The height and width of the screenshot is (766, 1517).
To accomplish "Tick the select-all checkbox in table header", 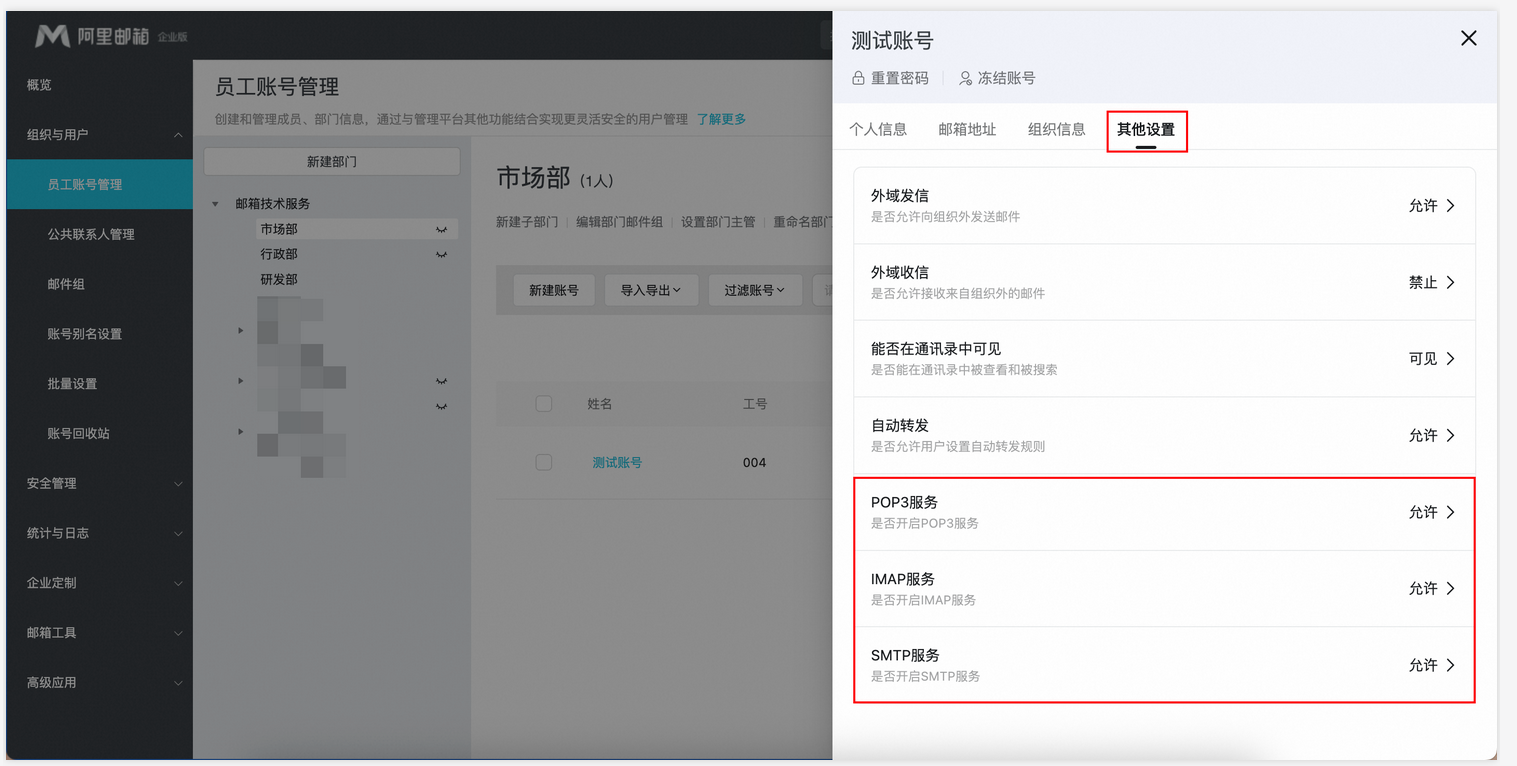I will pos(544,404).
